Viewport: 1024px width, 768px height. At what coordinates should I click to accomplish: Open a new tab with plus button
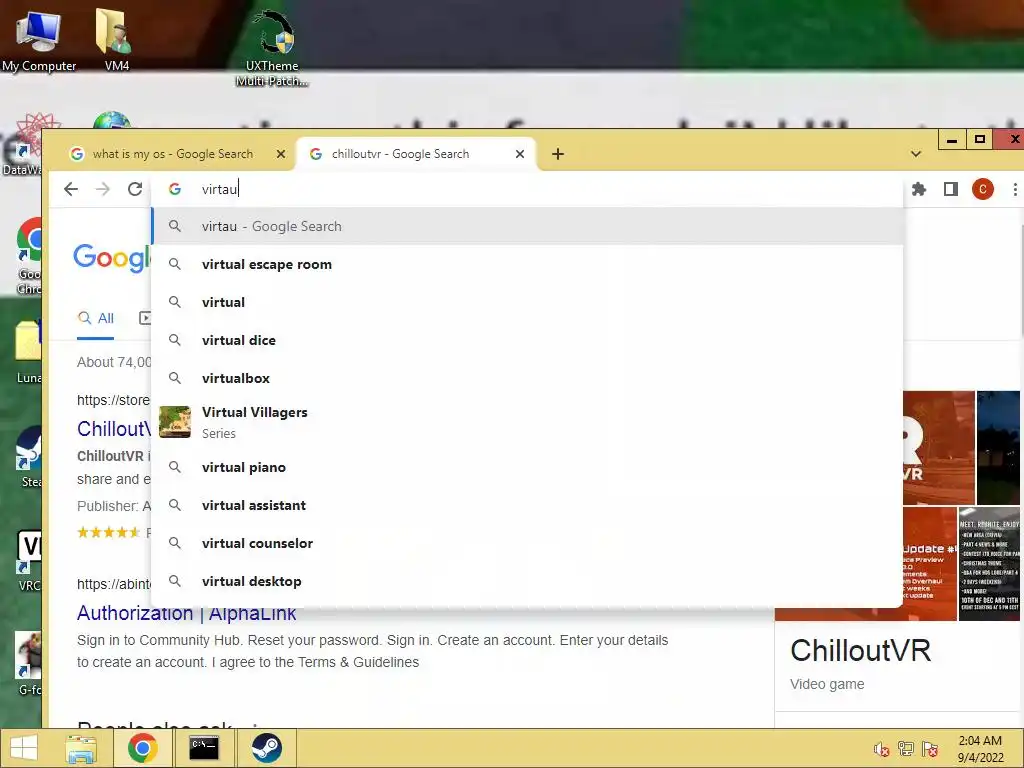(558, 154)
